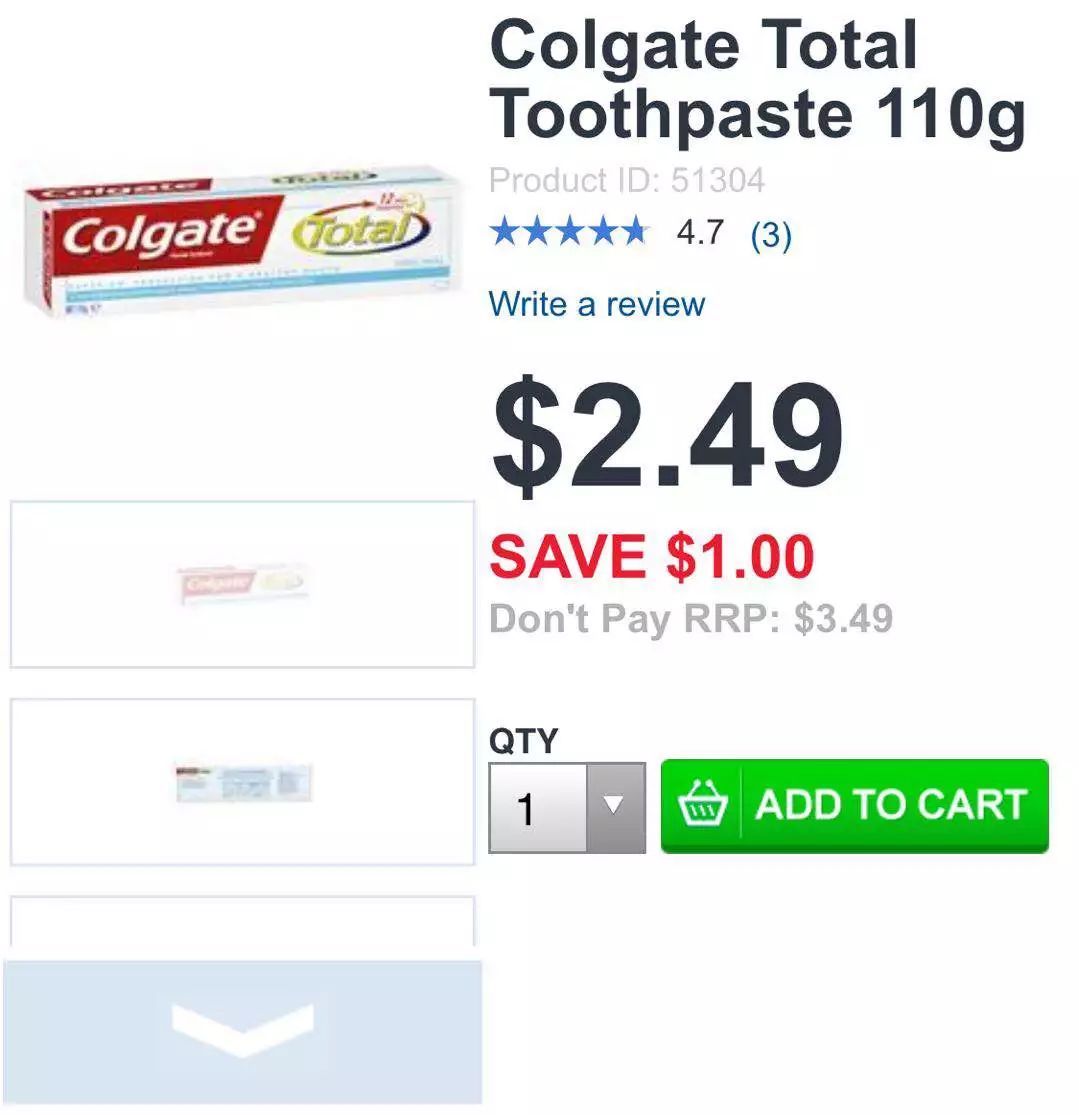The image size is (1079, 1115).
Task: Click the Product ID 51304 text
Action: [627, 180]
